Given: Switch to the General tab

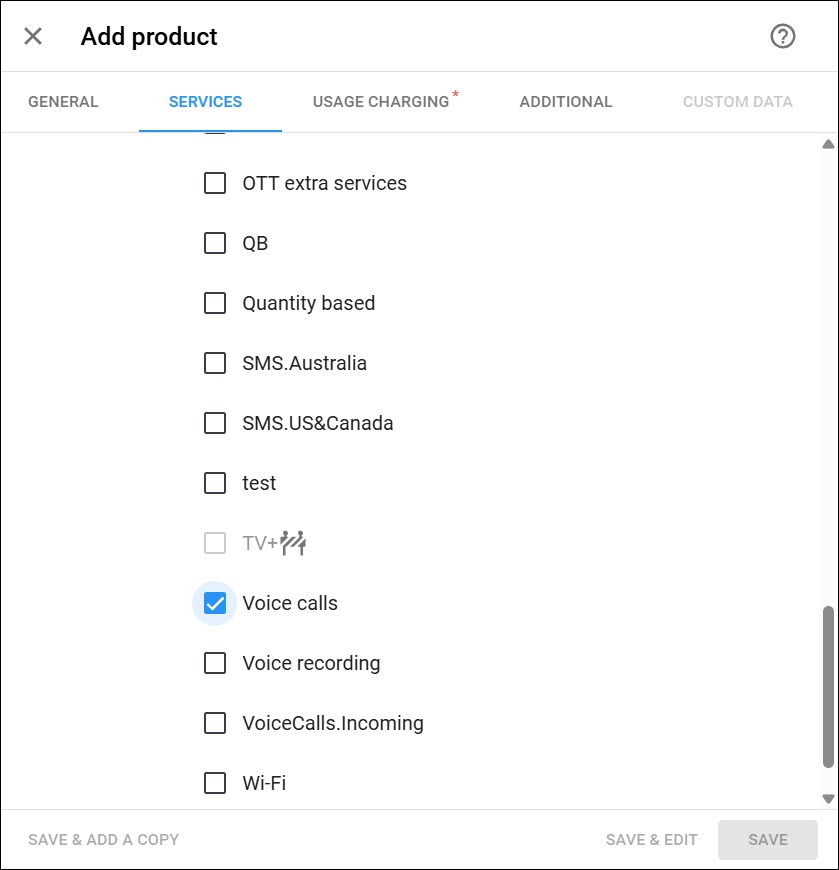Looking at the screenshot, I should coord(63,102).
